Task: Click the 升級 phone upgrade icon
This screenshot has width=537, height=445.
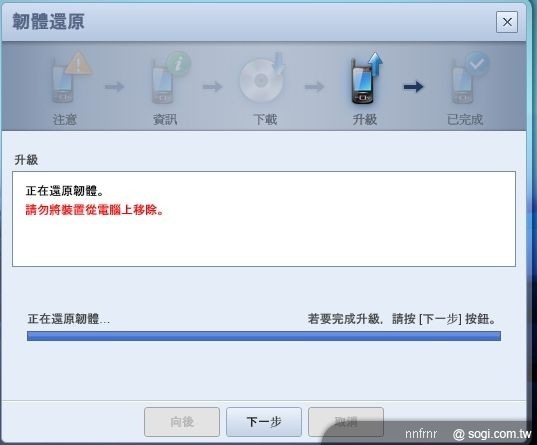Action: (366, 78)
